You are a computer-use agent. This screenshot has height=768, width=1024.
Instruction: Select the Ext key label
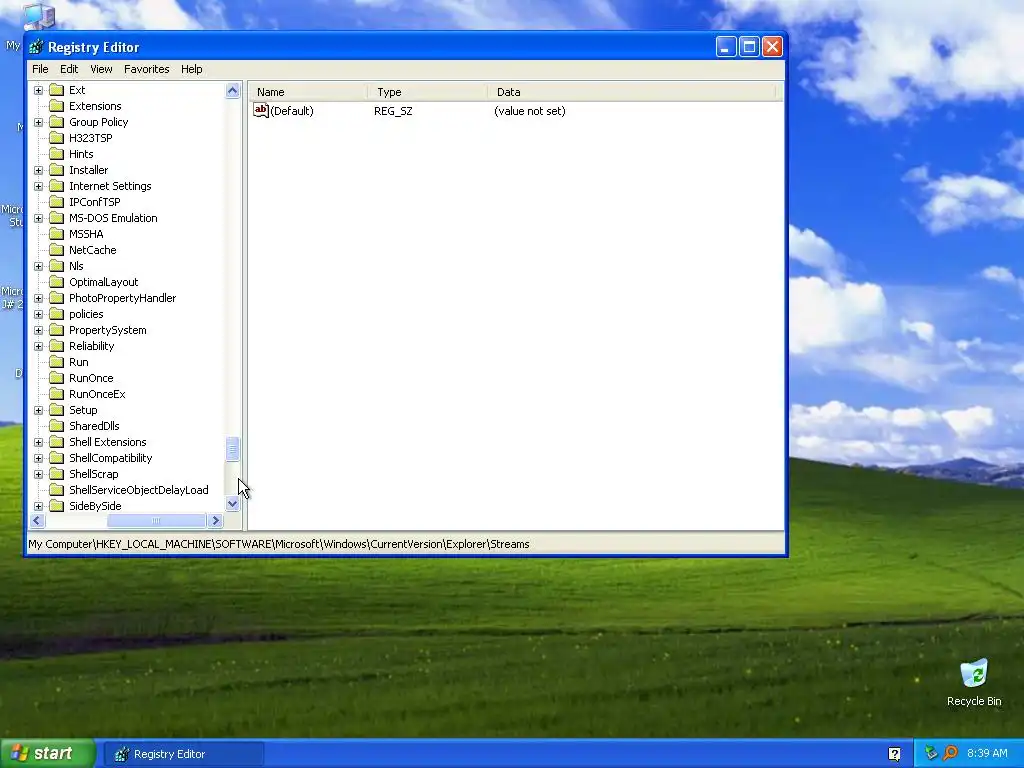click(77, 90)
